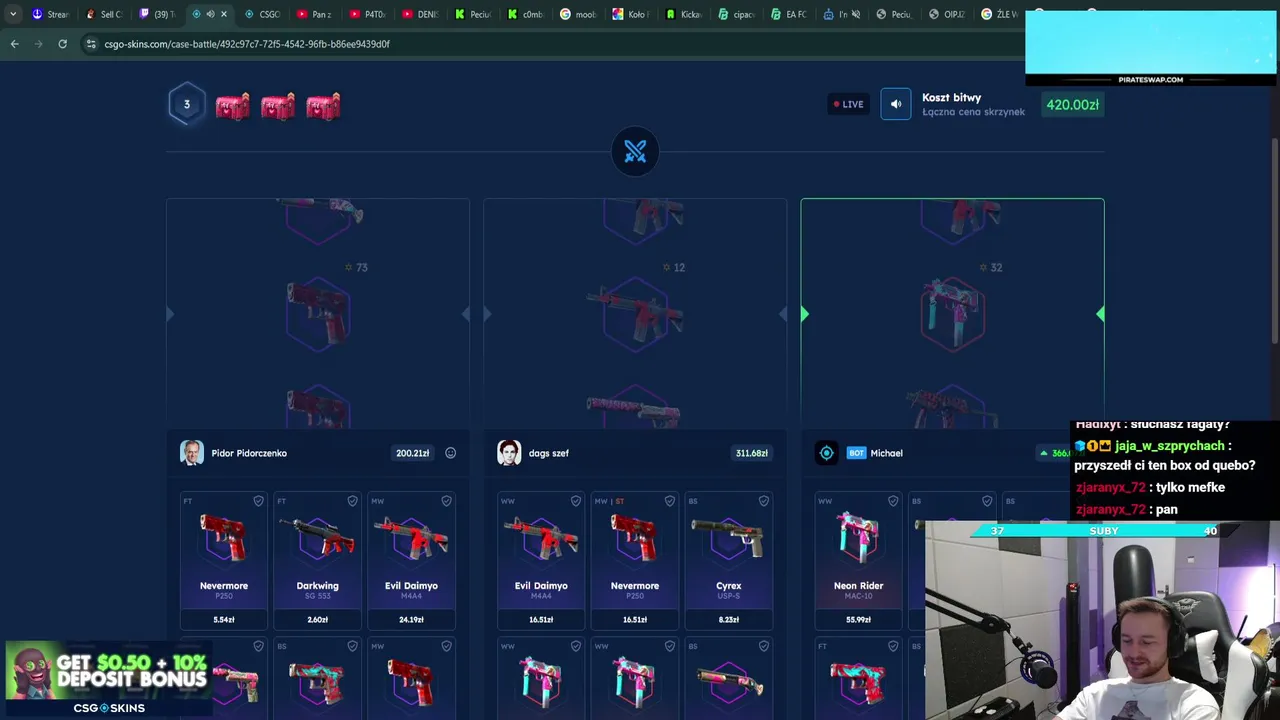Image resolution: width=1280 pixels, height=720 pixels.
Task: Open the GET $0.50 deposit bonus banner
Action: (108, 679)
